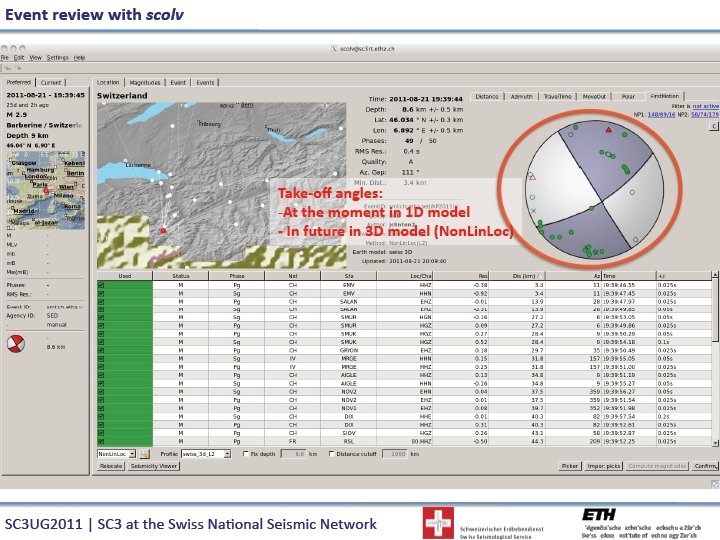
Task: Open the Edit menu
Action: (19, 58)
